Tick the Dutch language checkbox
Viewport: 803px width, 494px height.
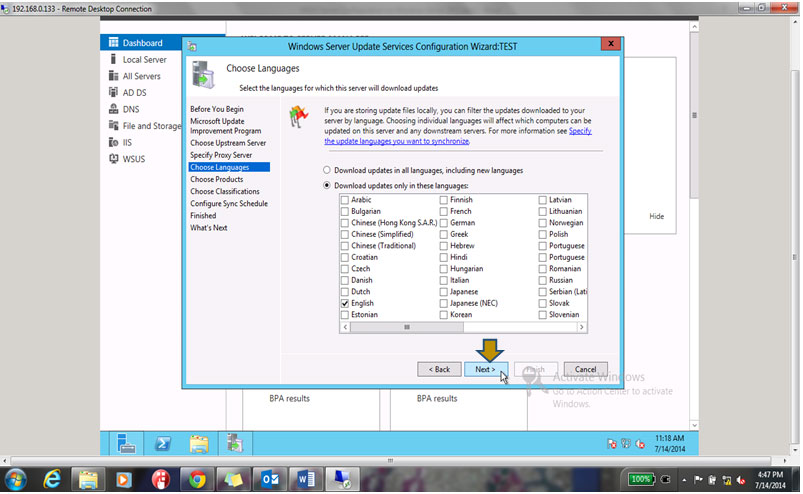(345, 292)
